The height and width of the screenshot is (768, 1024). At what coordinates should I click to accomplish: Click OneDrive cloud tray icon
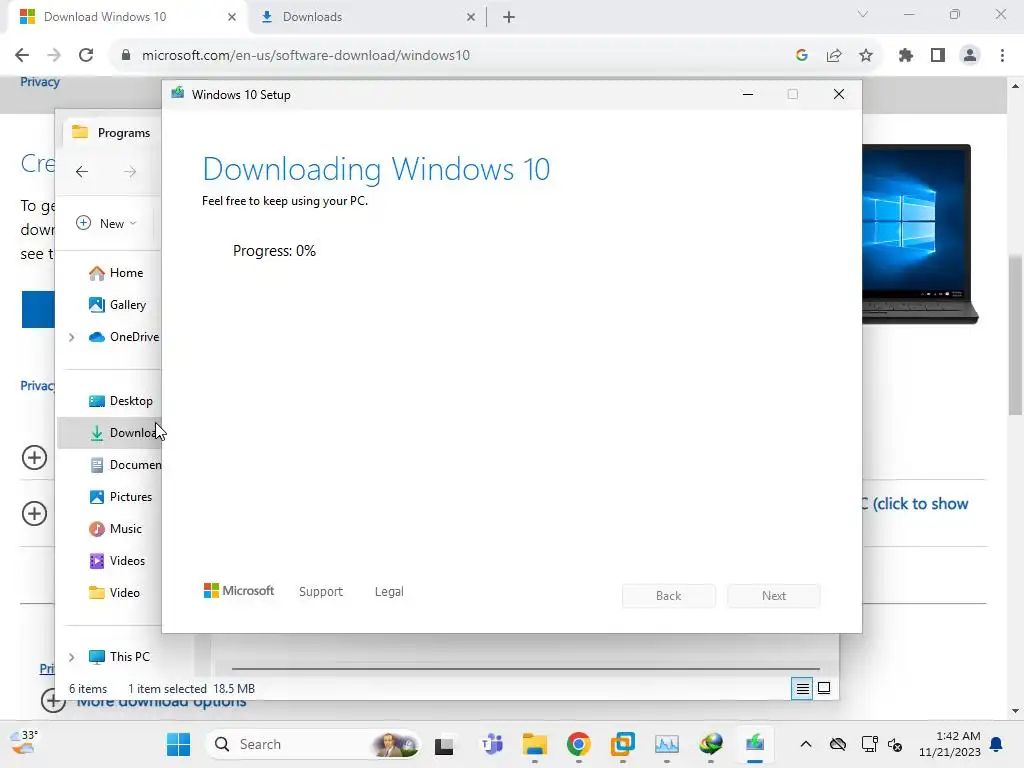pyautogui.click(x=838, y=744)
